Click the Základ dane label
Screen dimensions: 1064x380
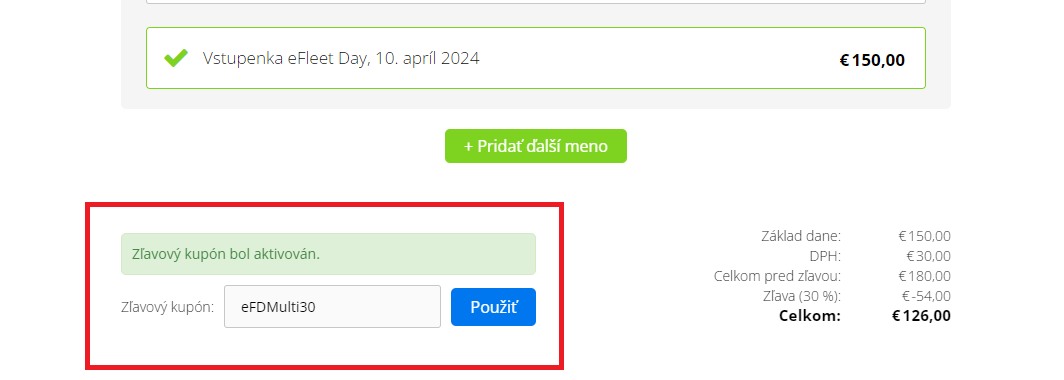click(801, 236)
